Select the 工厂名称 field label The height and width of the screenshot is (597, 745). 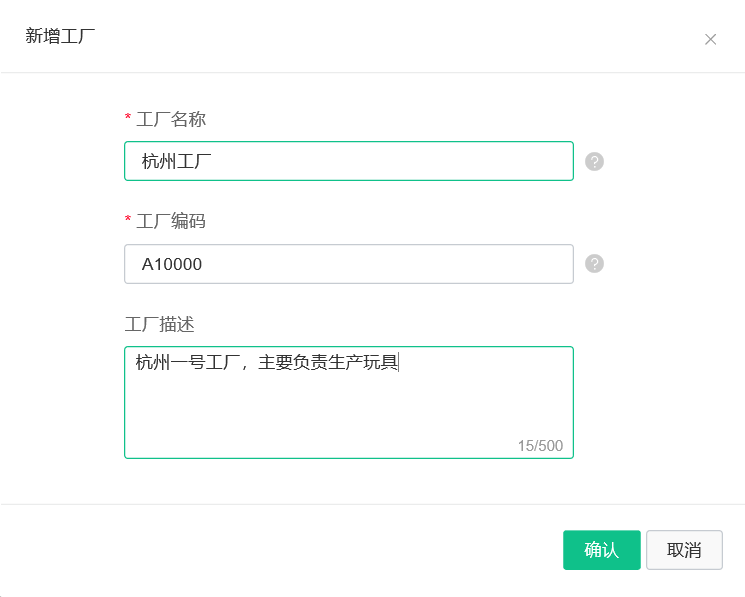click(171, 119)
